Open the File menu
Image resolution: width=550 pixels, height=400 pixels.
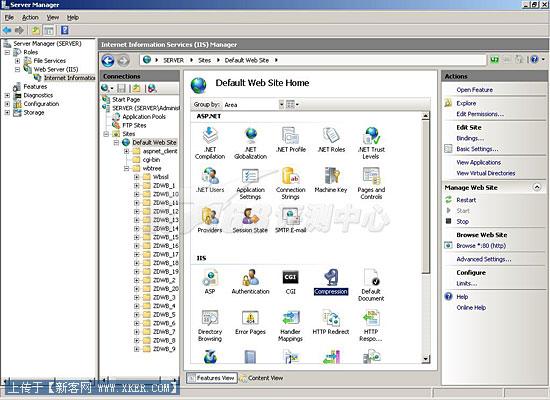(9, 18)
